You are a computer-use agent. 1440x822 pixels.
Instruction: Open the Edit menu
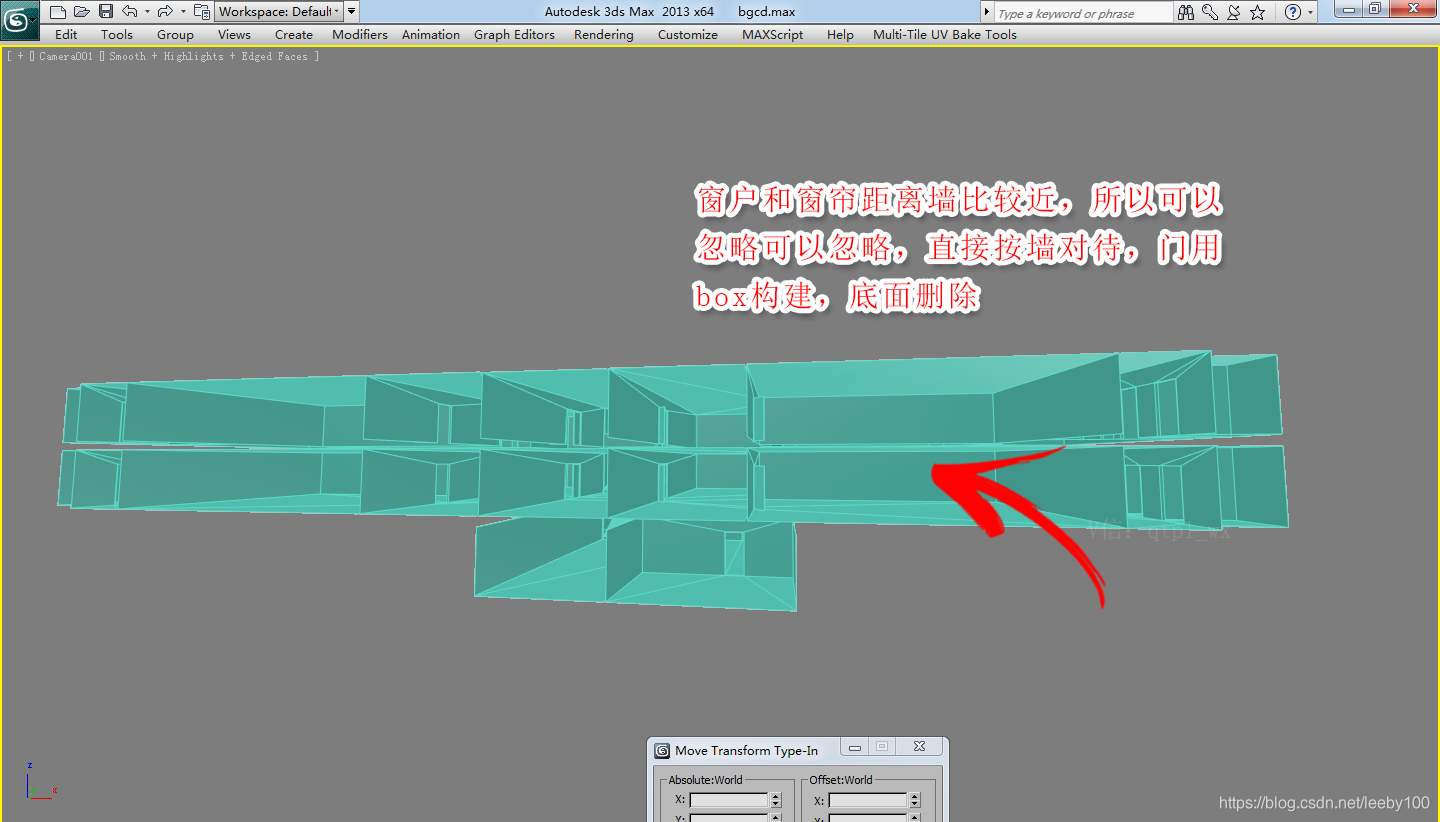tap(66, 34)
